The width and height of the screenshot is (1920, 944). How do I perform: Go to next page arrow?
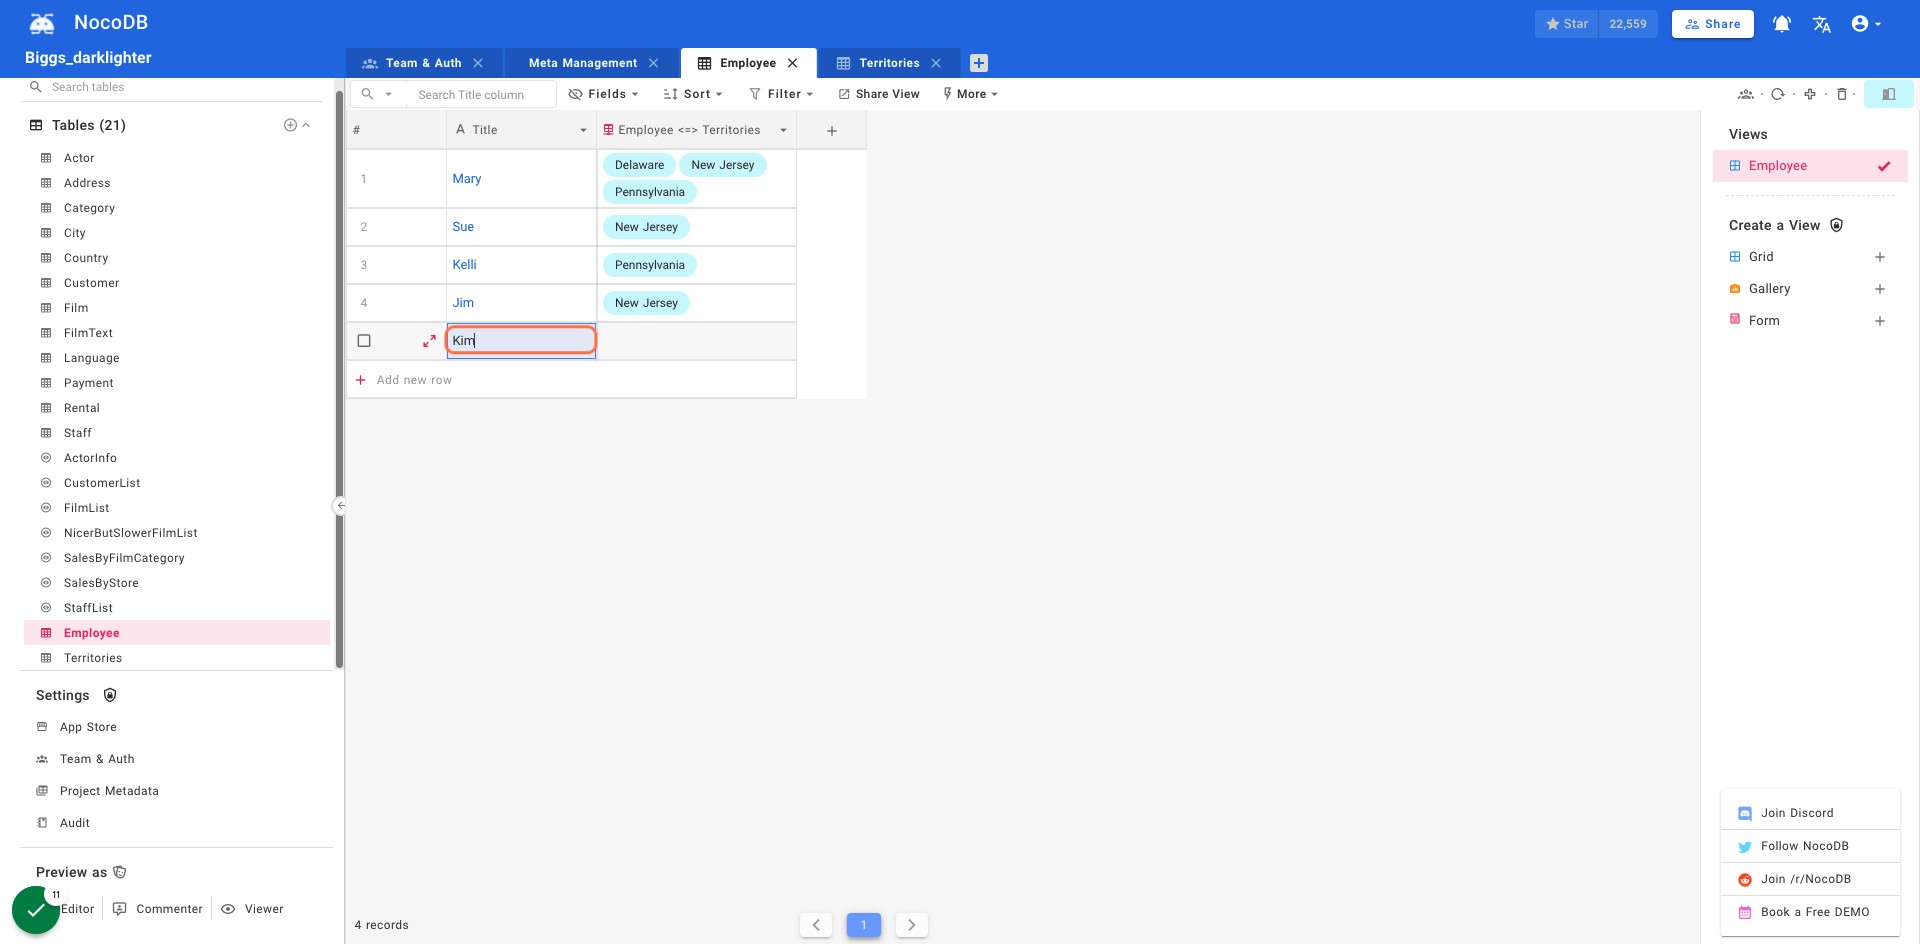[911, 925]
